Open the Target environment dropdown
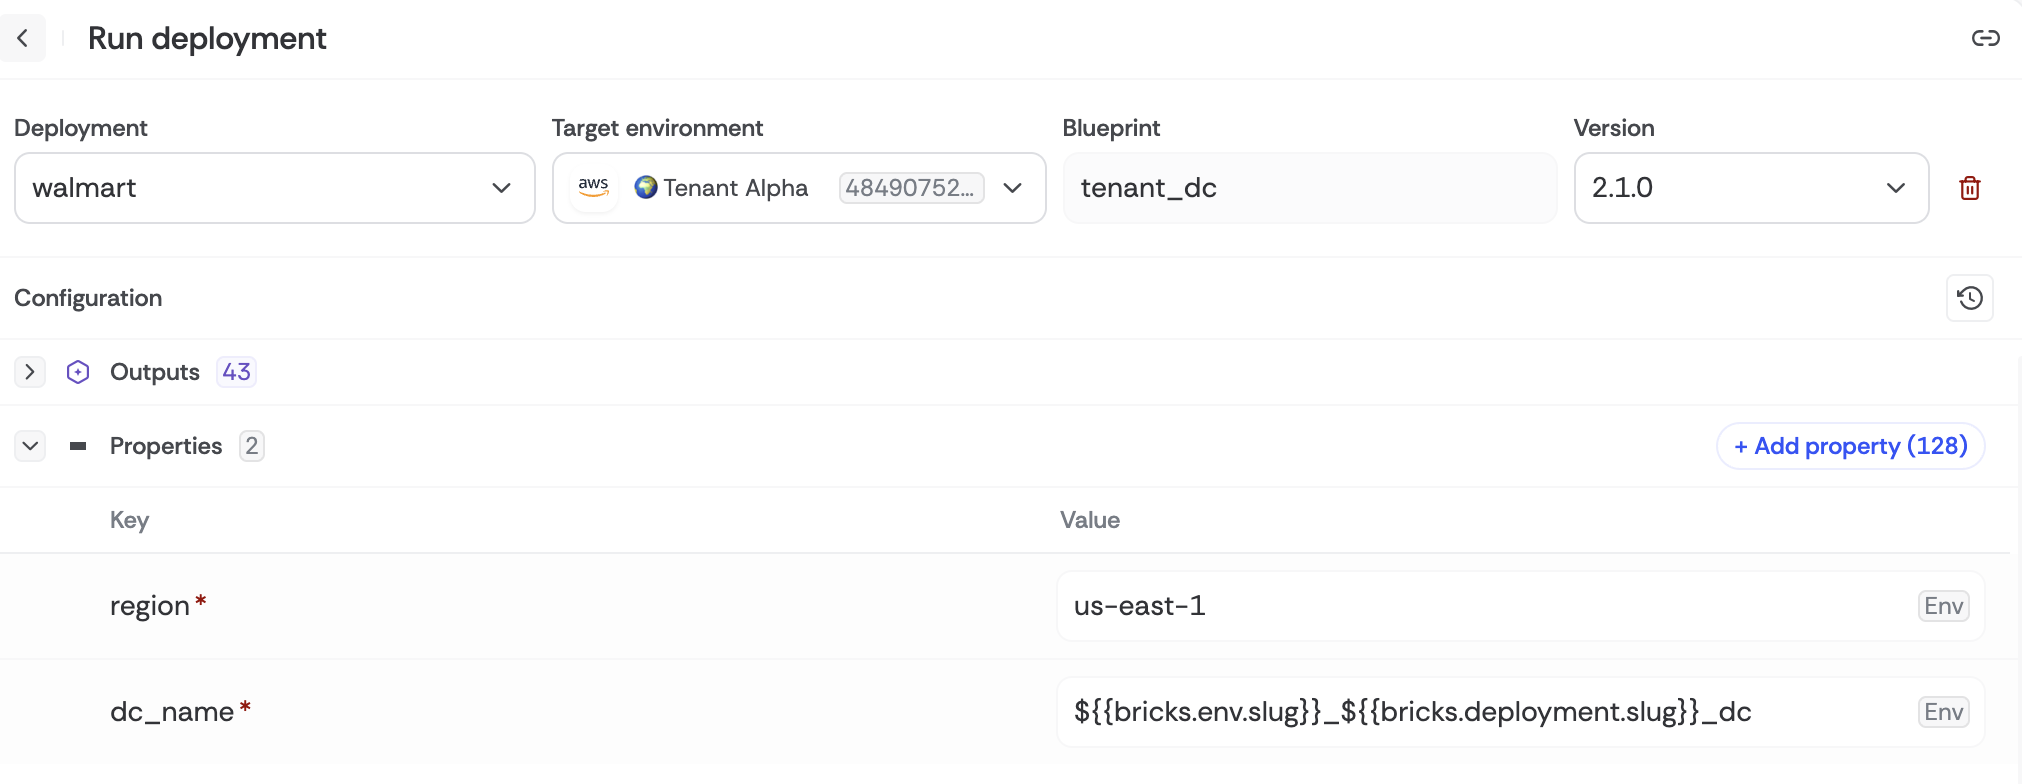Screen dimensions: 2022x784 1012,188
